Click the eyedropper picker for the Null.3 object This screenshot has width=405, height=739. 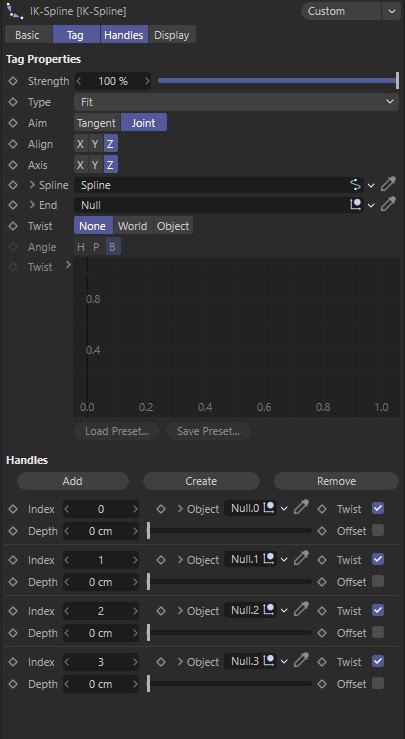[301, 661]
